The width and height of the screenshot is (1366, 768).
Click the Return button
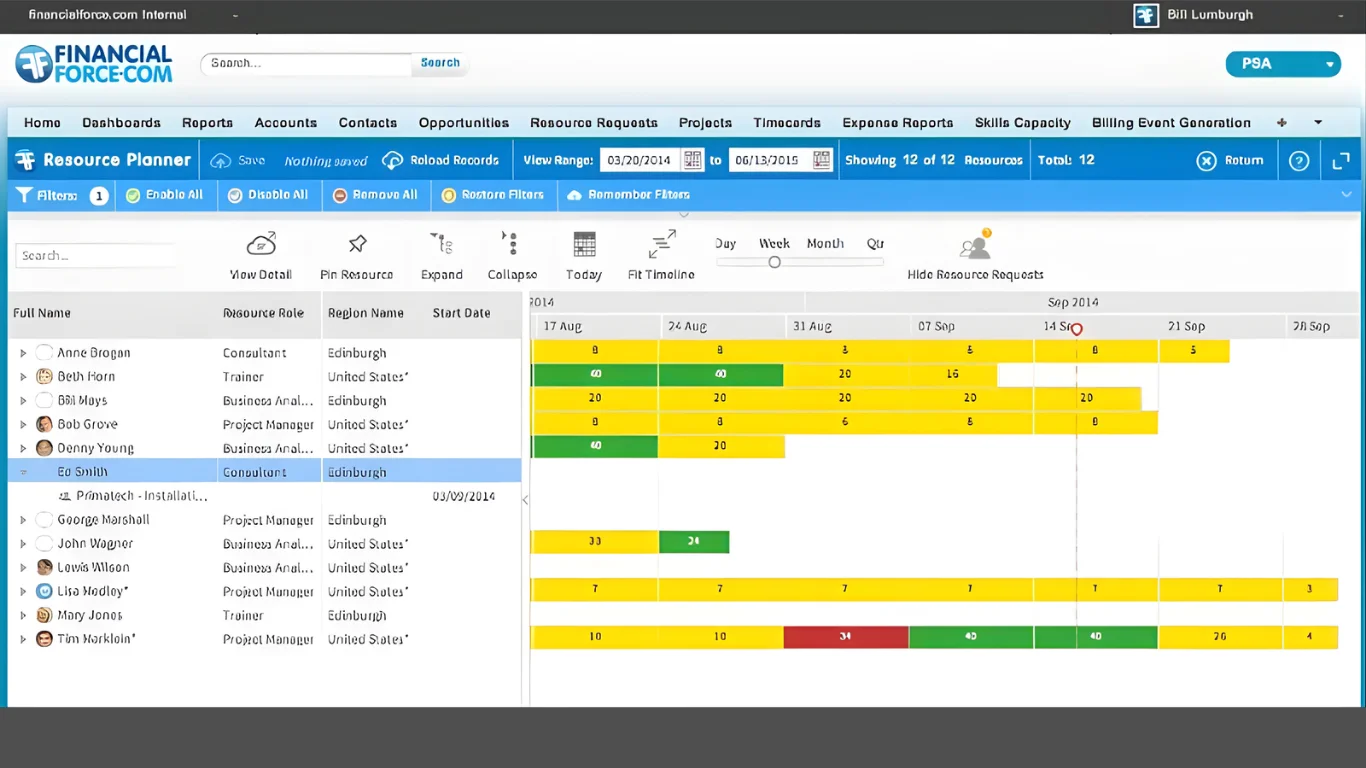(x=1229, y=160)
